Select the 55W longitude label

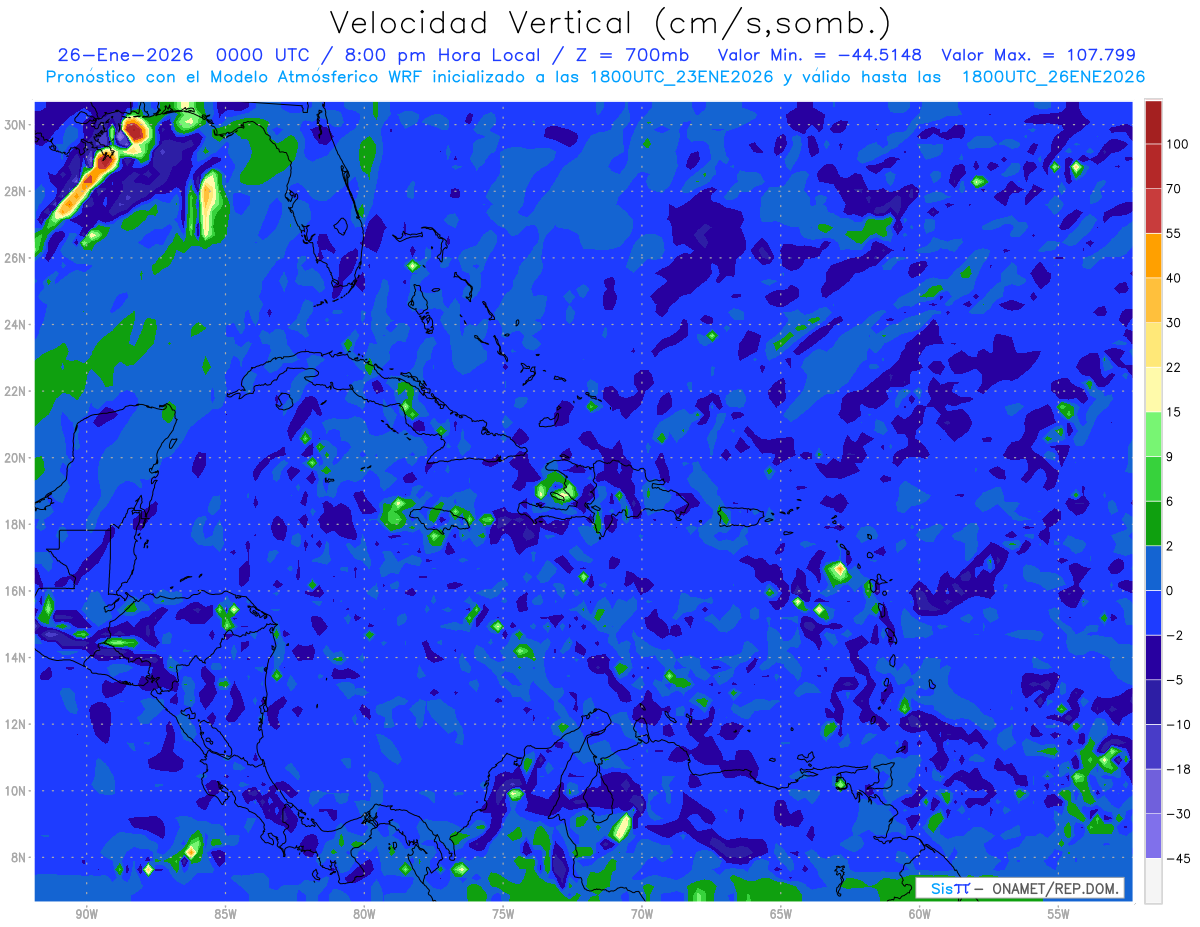coord(1059,915)
